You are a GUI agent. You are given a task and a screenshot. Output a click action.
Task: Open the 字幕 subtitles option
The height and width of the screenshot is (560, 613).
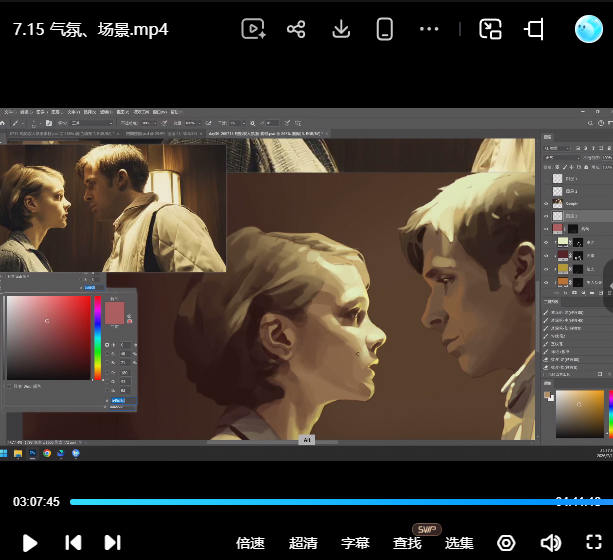click(x=355, y=543)
